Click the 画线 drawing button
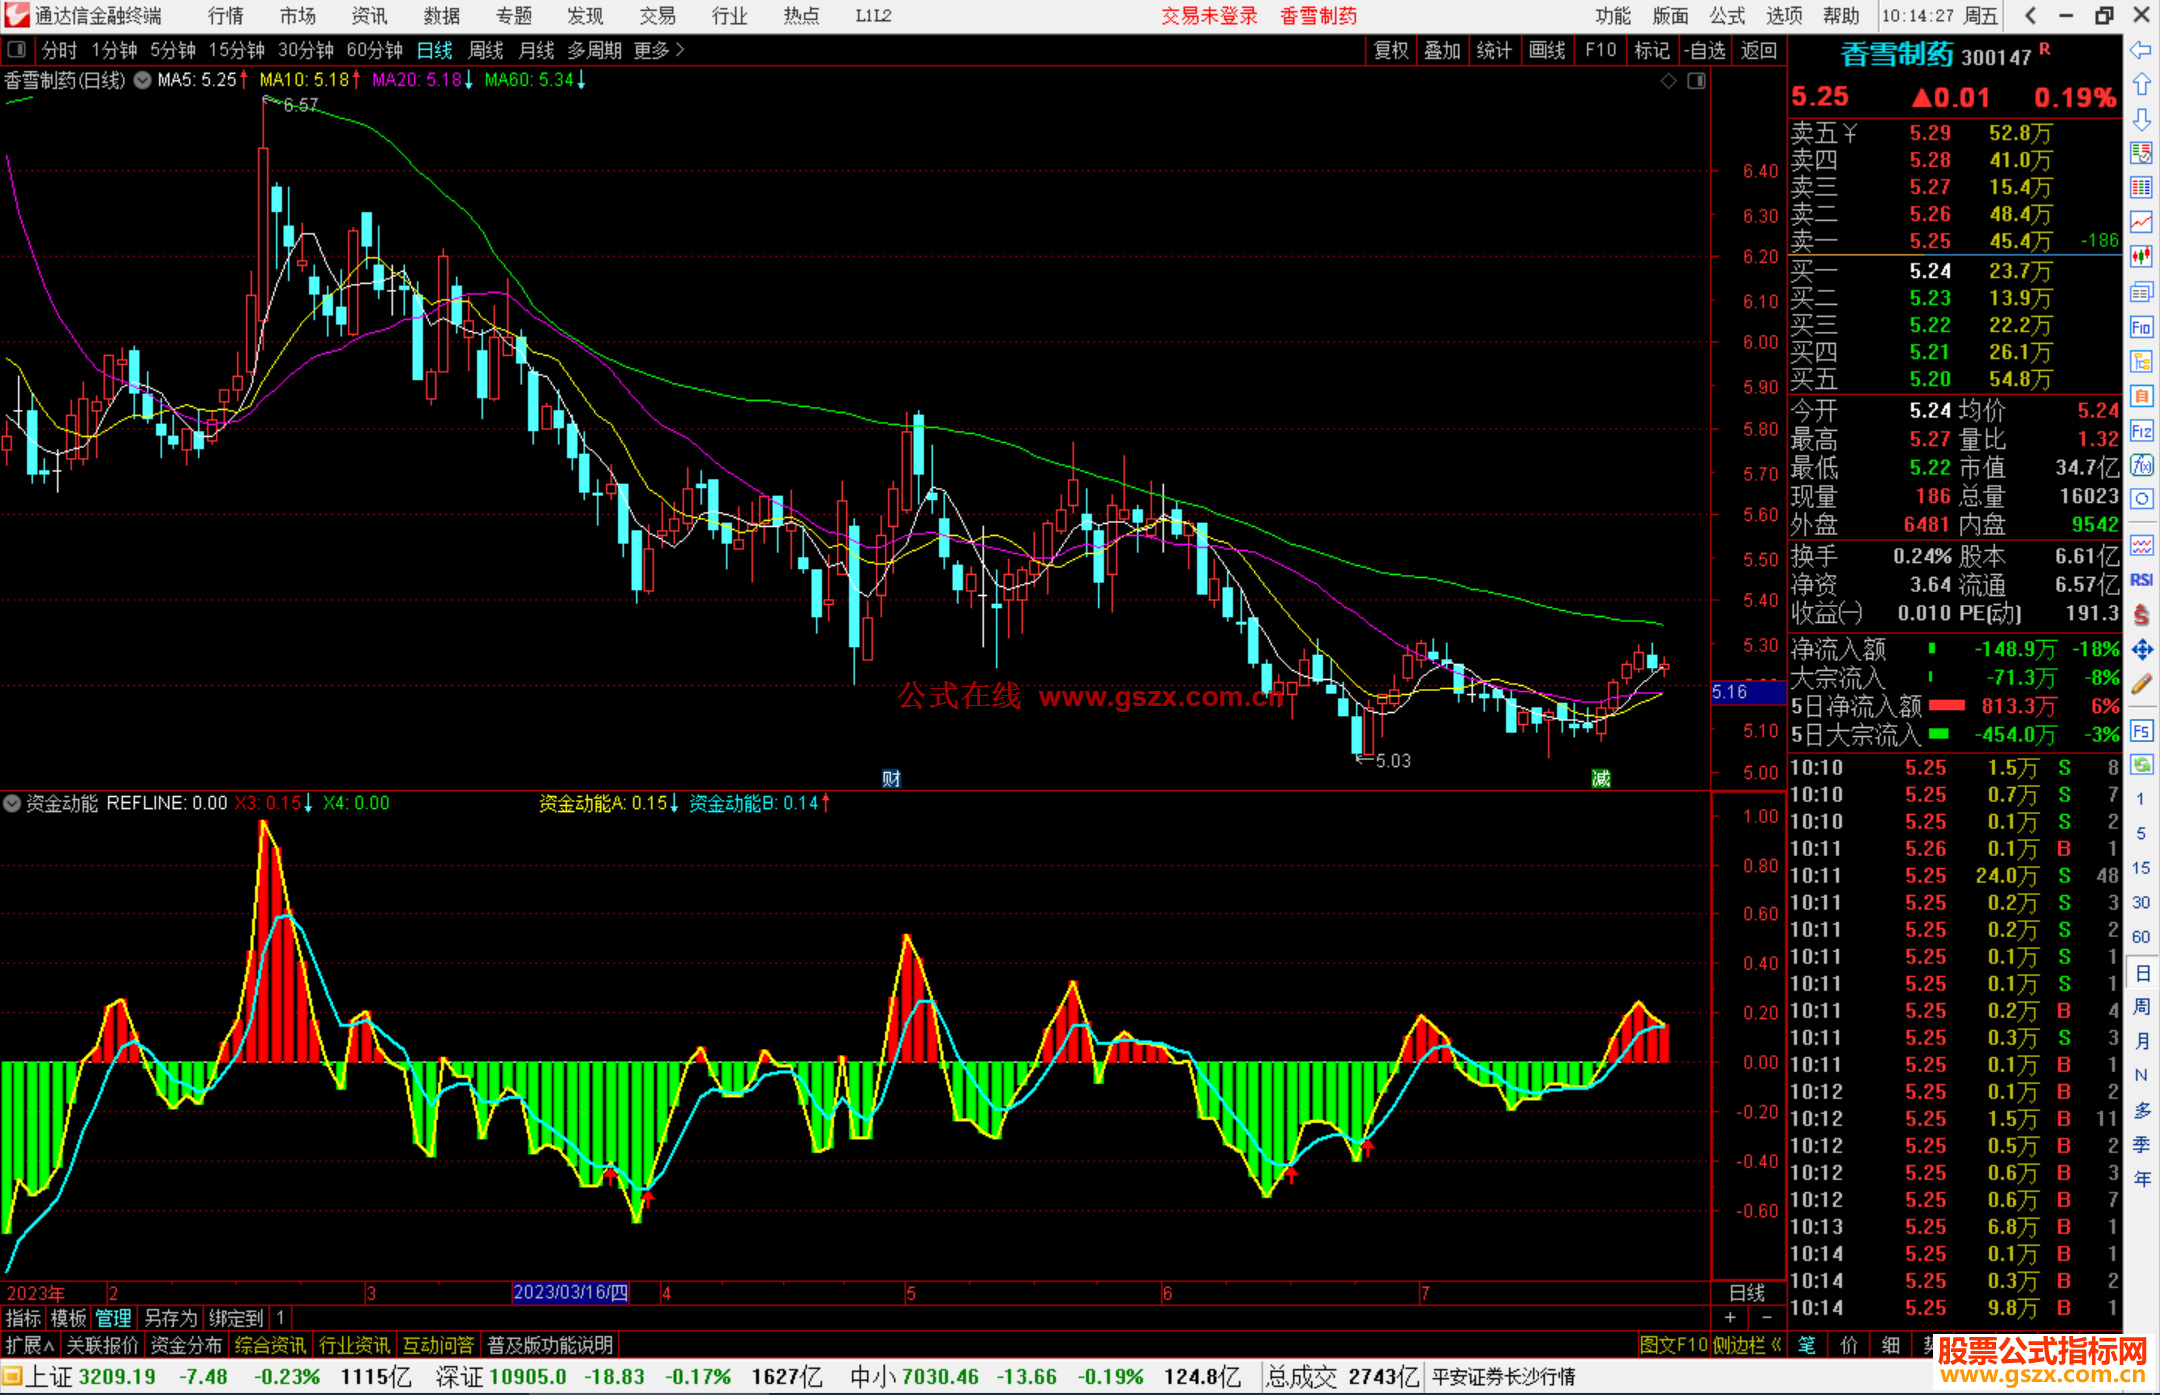This screenshot has width=2160, height=1395. pos(1547,50)
